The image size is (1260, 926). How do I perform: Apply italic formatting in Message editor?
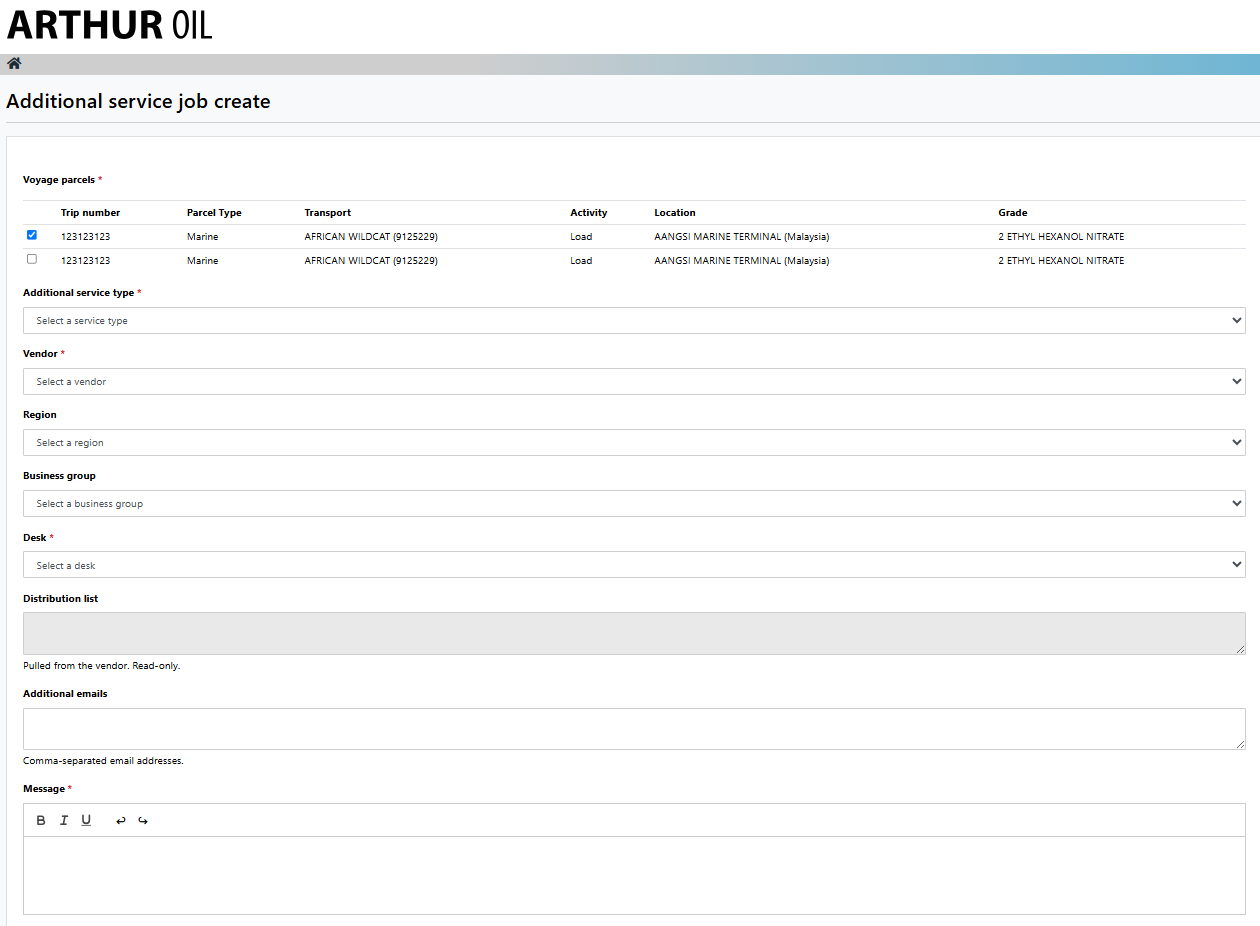(x=64, y=820)
